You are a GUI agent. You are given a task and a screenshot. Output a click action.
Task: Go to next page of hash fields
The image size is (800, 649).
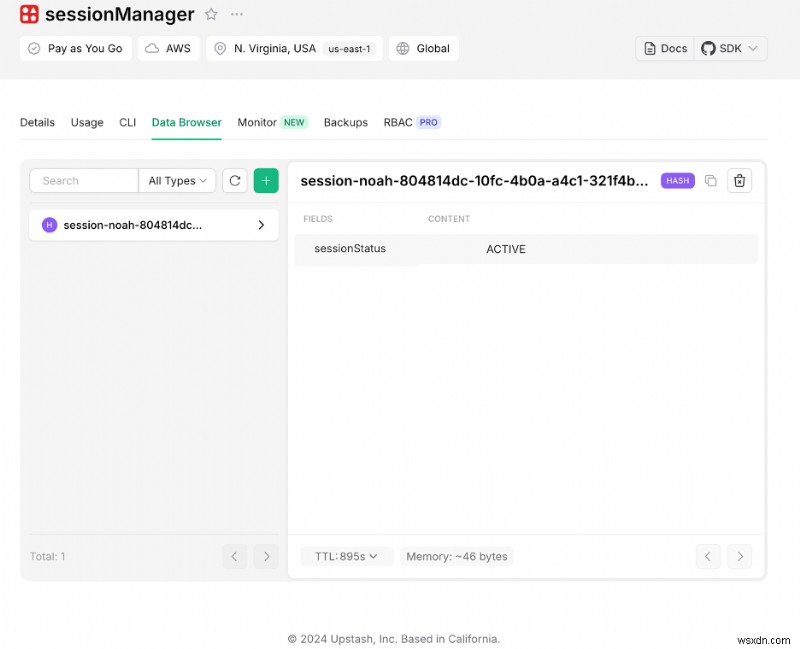click(x=740, y=556)
